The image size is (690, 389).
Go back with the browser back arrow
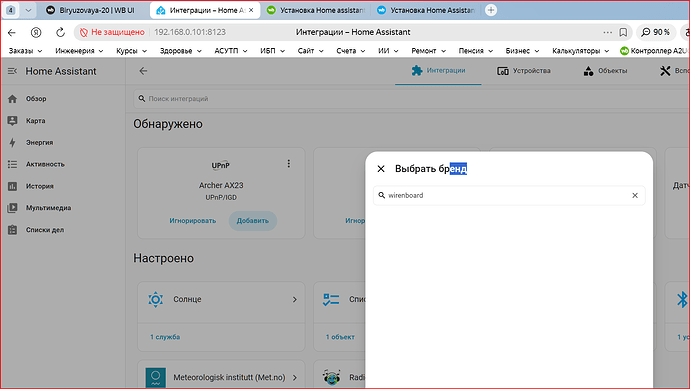pos(12,32)
